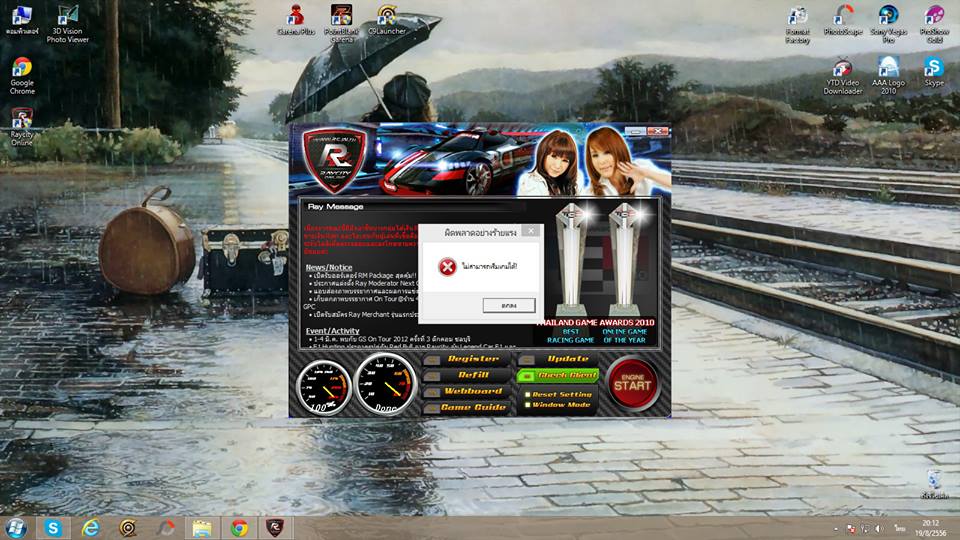Click the red error icon in dialog
The height and width of the screenshot is (540, 960).
click(x=447, y=266)
